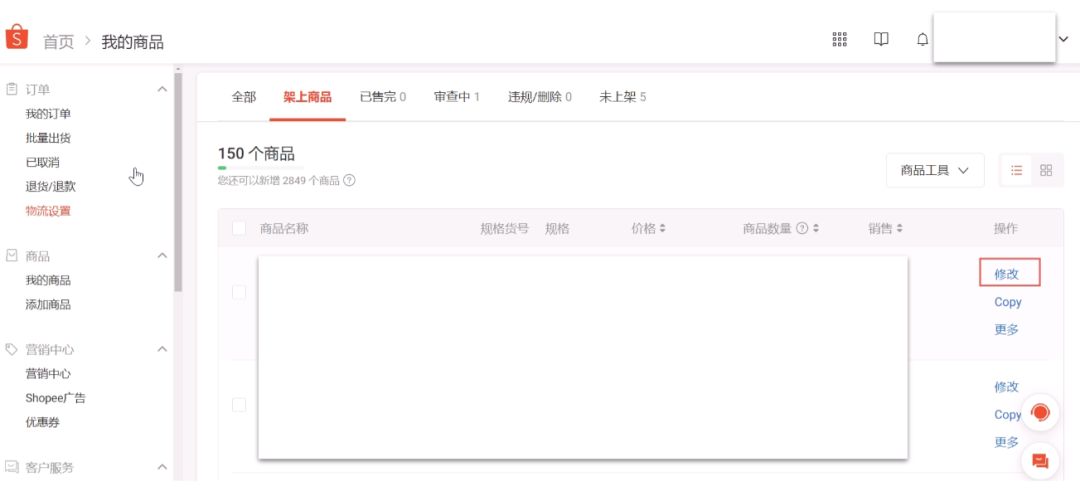Click 修改 for the second product
Viewport: 1080px width, 496px height.
coord(1006,386)
